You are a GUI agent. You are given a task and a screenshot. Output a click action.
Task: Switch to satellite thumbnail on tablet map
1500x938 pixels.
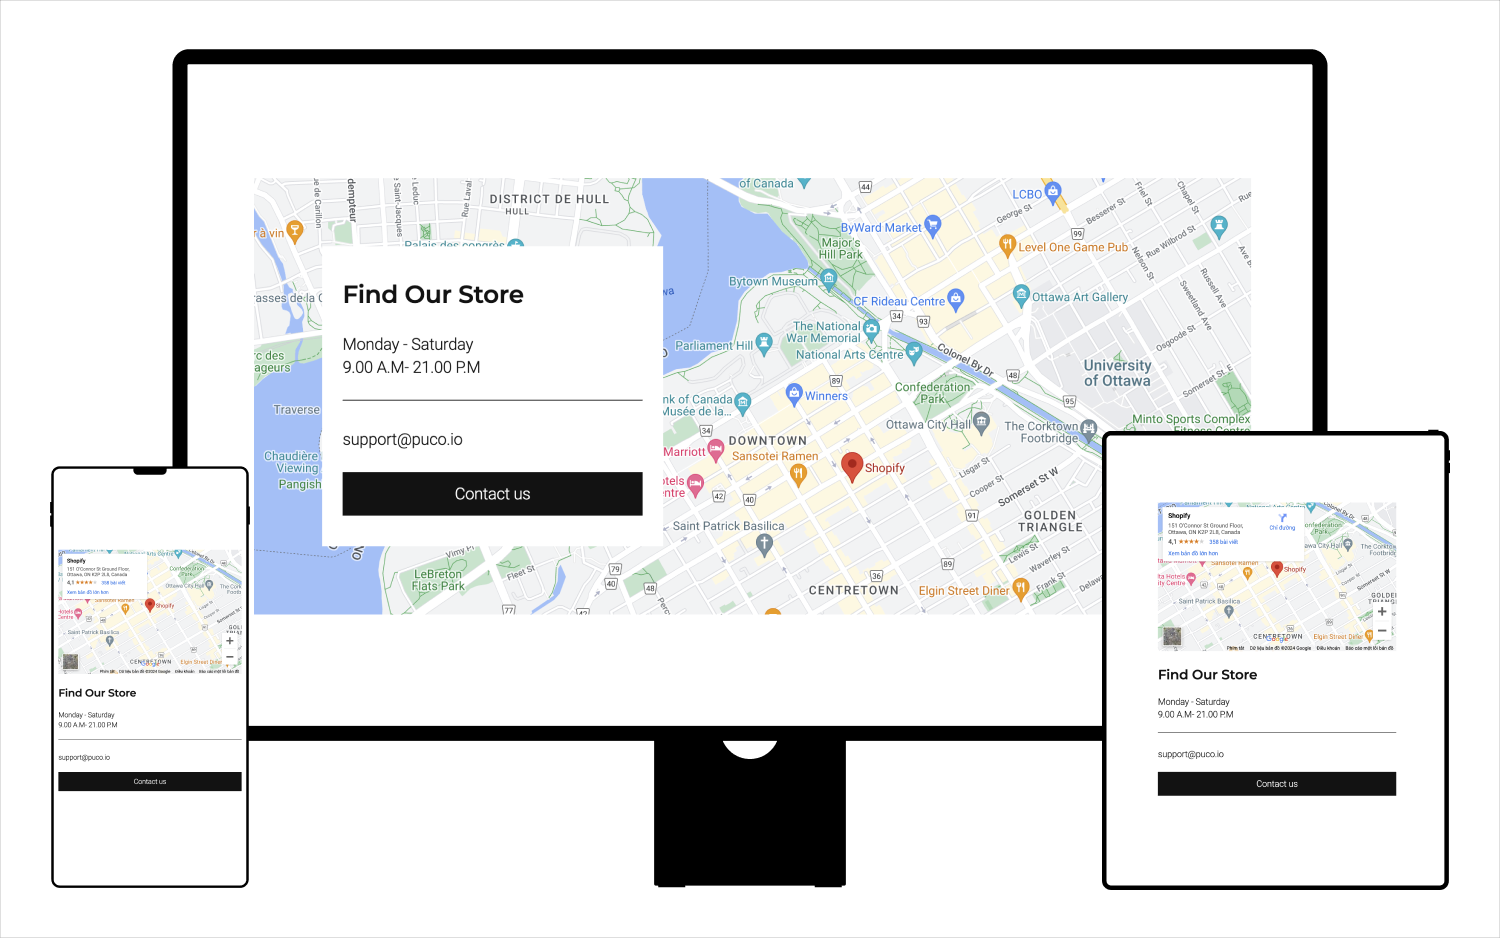click(1173, 636)
